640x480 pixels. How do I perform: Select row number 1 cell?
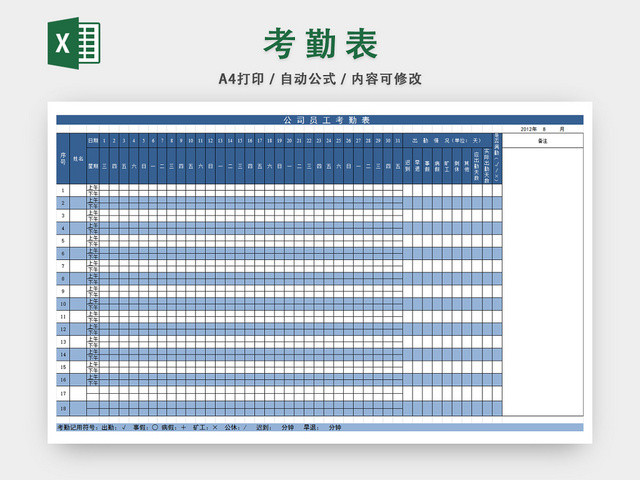[63, 190]
